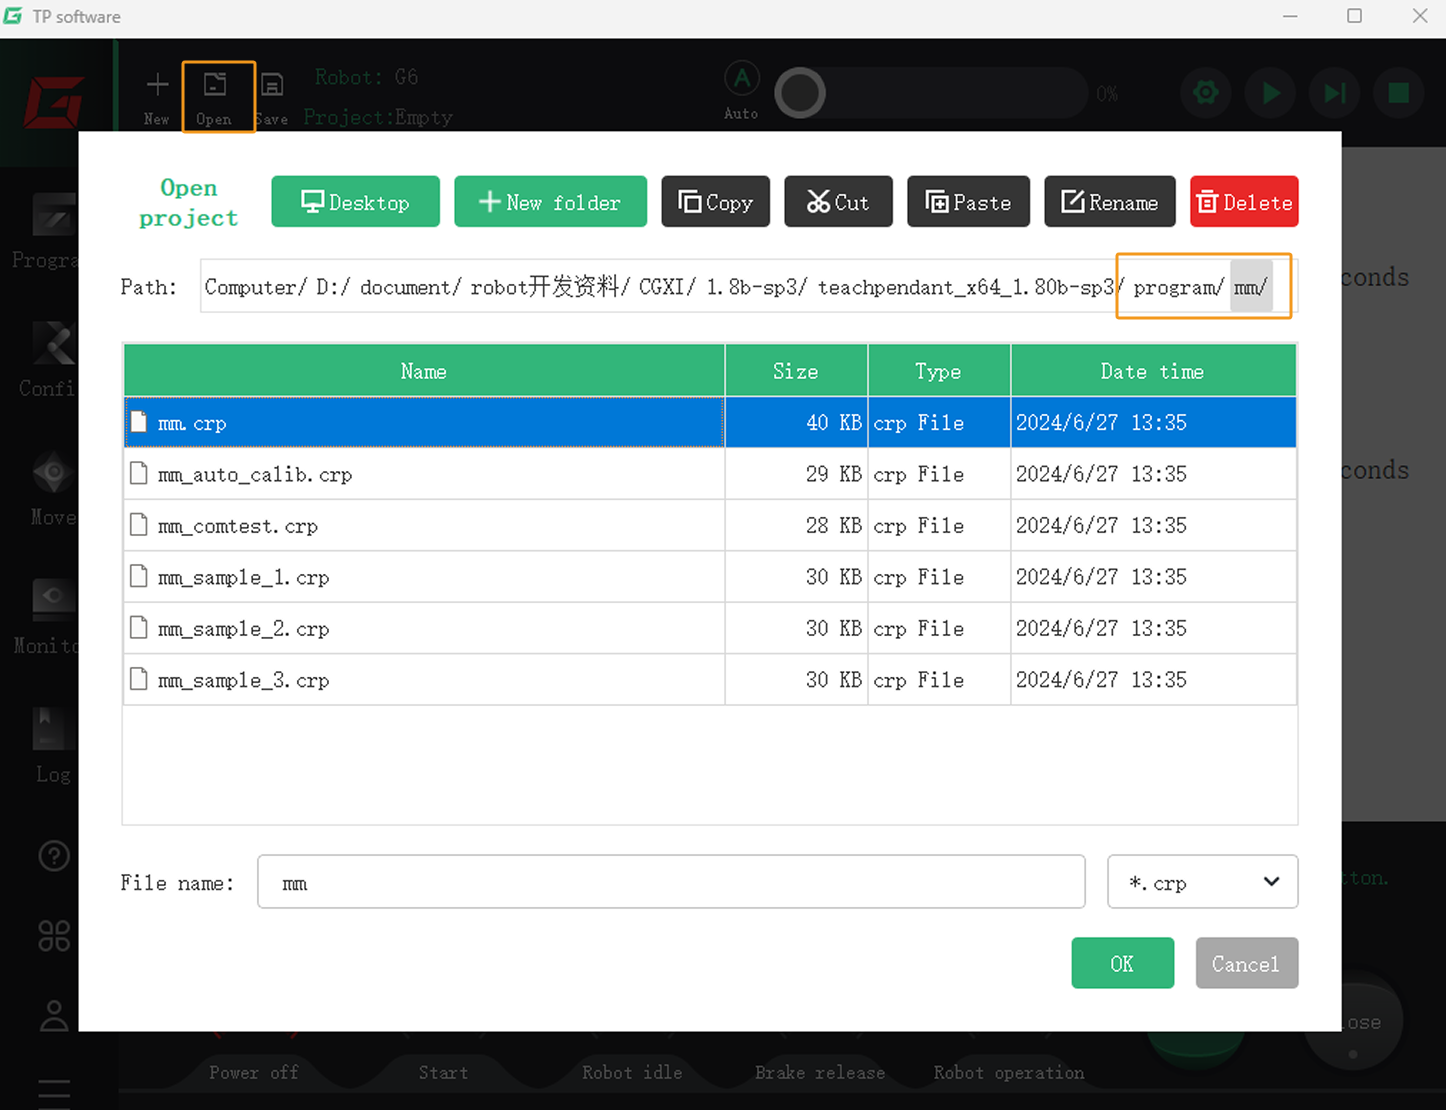Sort by Date time column header
Image resolution: width=1446 pixels, height=1110 pixels.
point(1152,371)
